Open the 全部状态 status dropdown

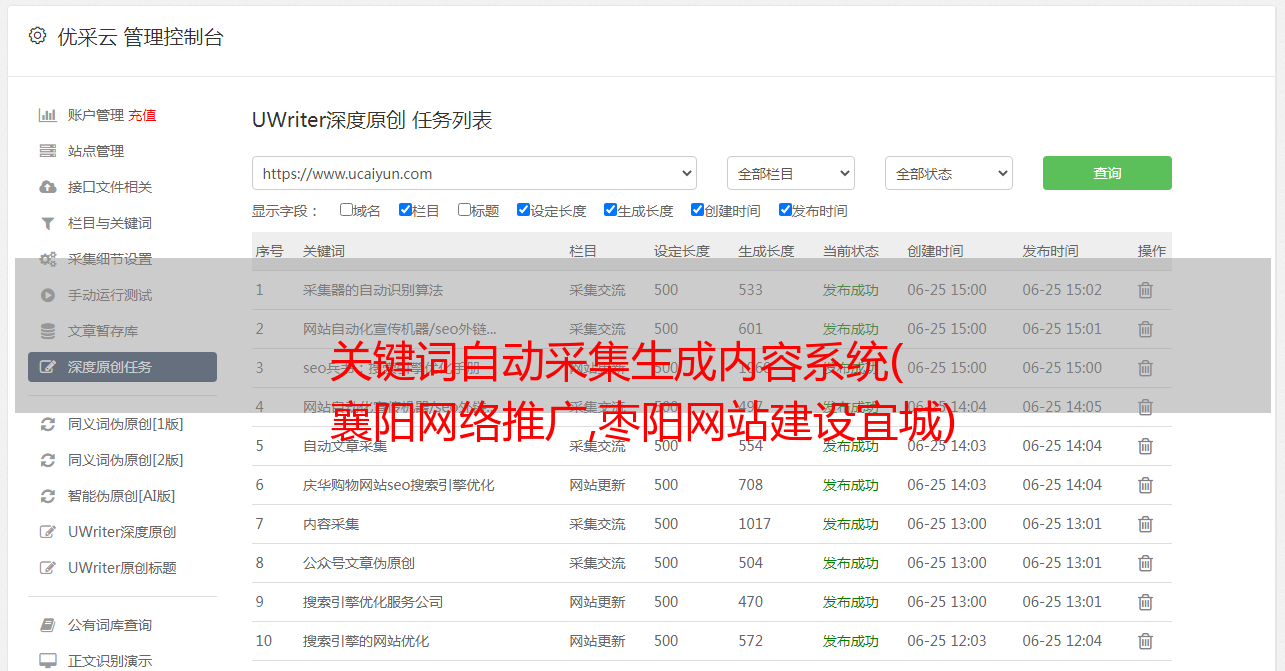point(949,173)
